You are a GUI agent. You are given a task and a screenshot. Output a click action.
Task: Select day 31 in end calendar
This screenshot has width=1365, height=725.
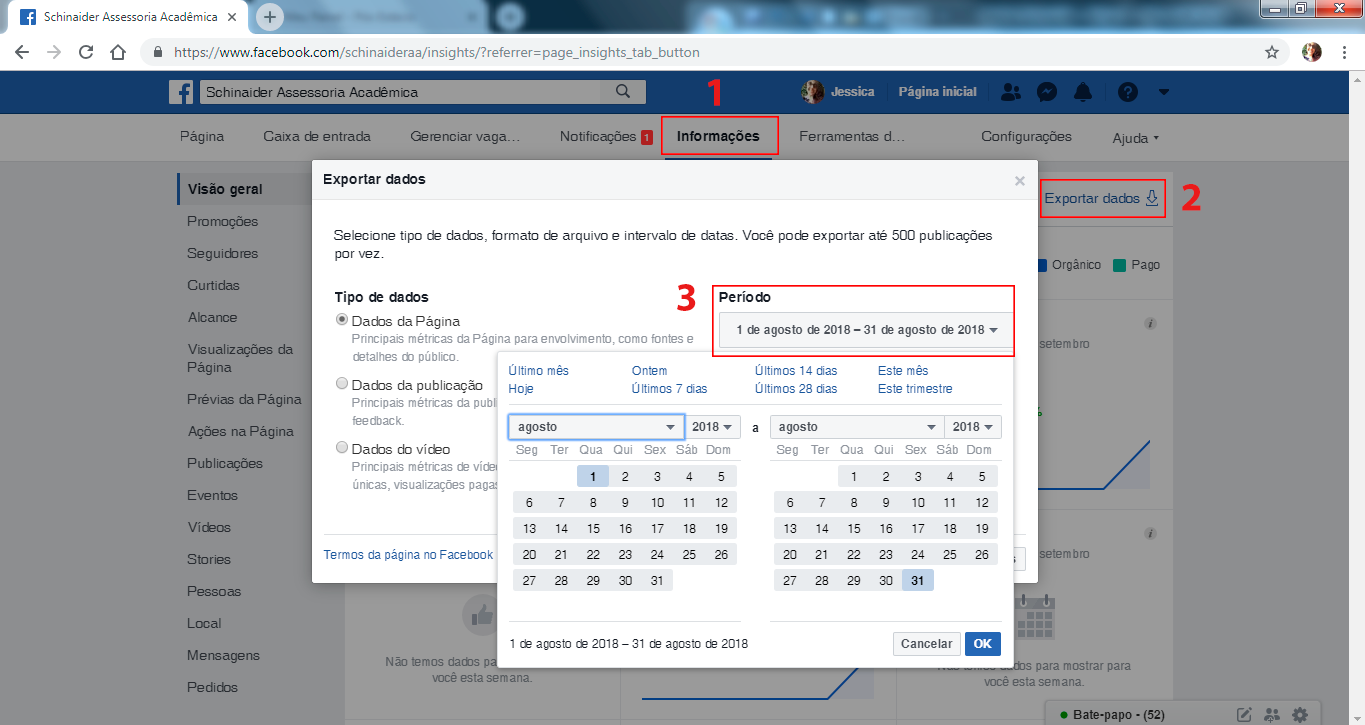tap(918, 581)
